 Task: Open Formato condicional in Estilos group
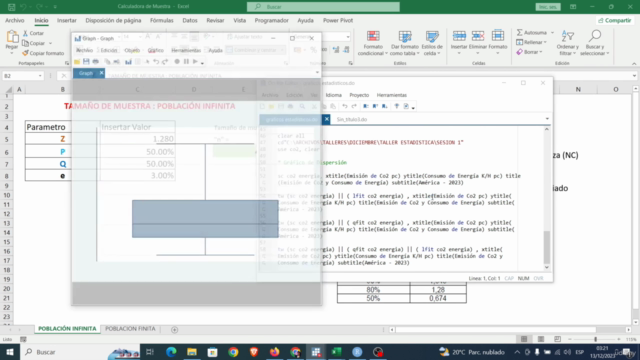click(x=373, y=43)
